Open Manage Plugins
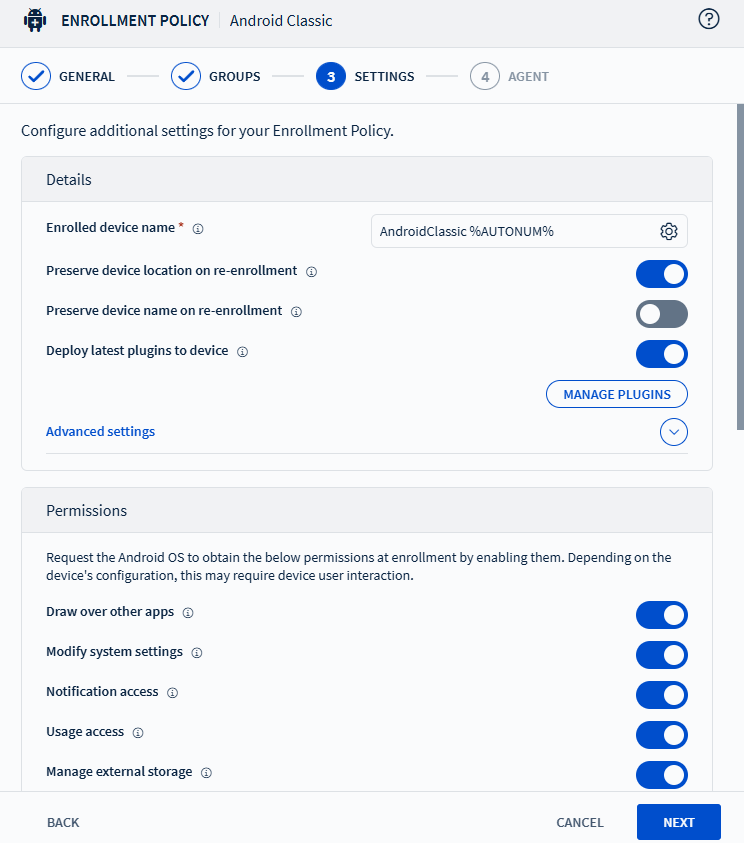Screen dimensions: 744x843 pos(616,394)
